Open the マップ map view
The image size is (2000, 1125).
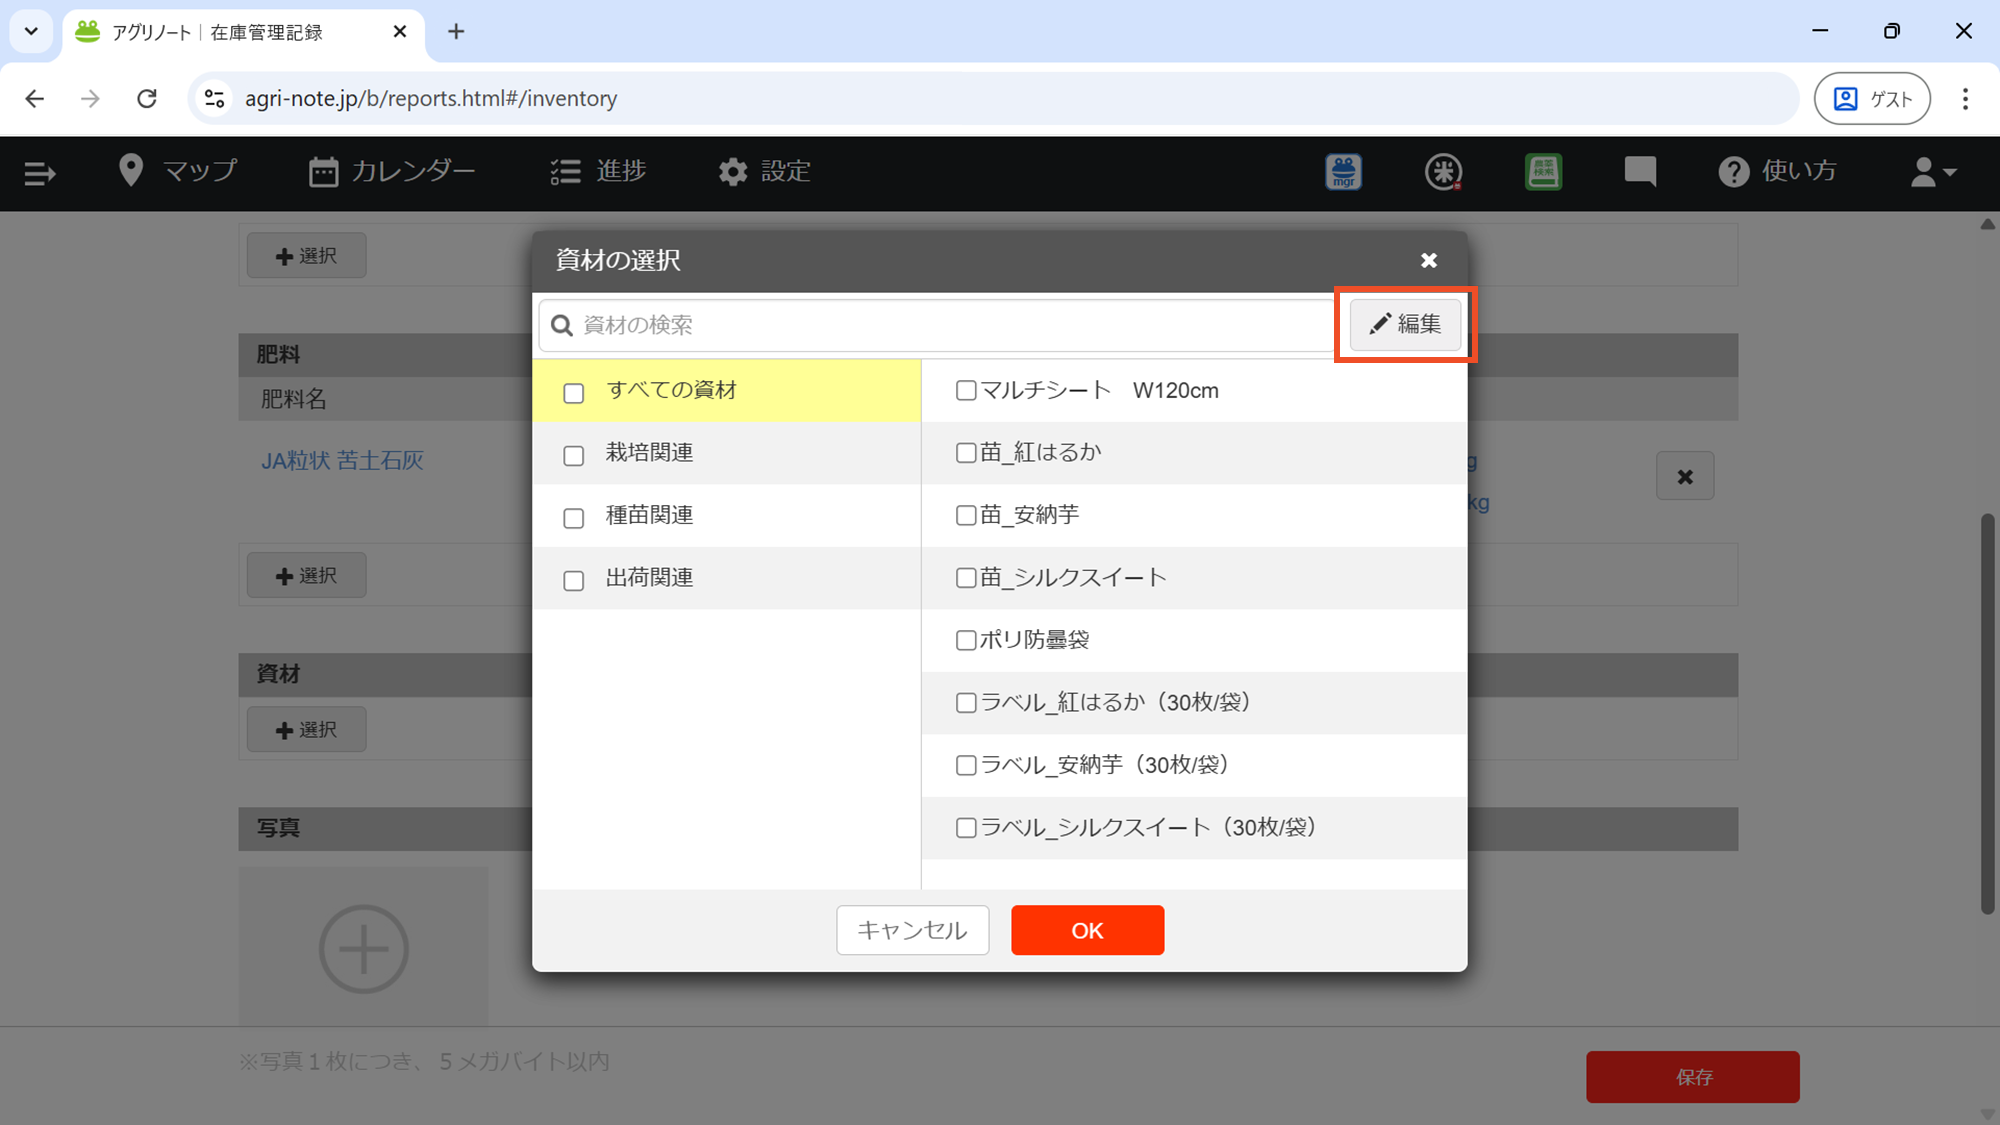(178, 171)
